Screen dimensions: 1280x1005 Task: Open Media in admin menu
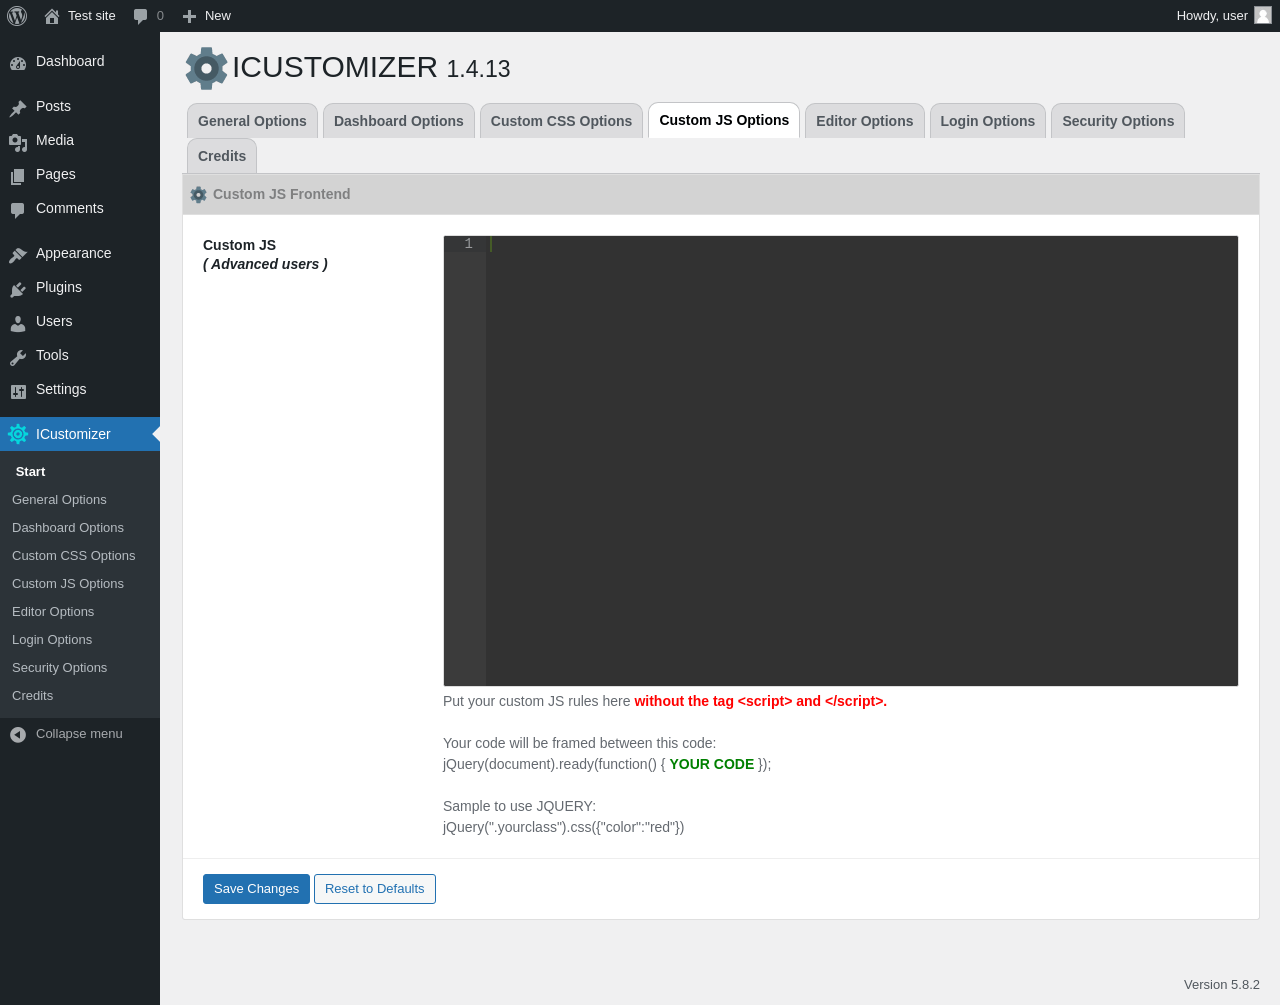[x=55, y=141]
